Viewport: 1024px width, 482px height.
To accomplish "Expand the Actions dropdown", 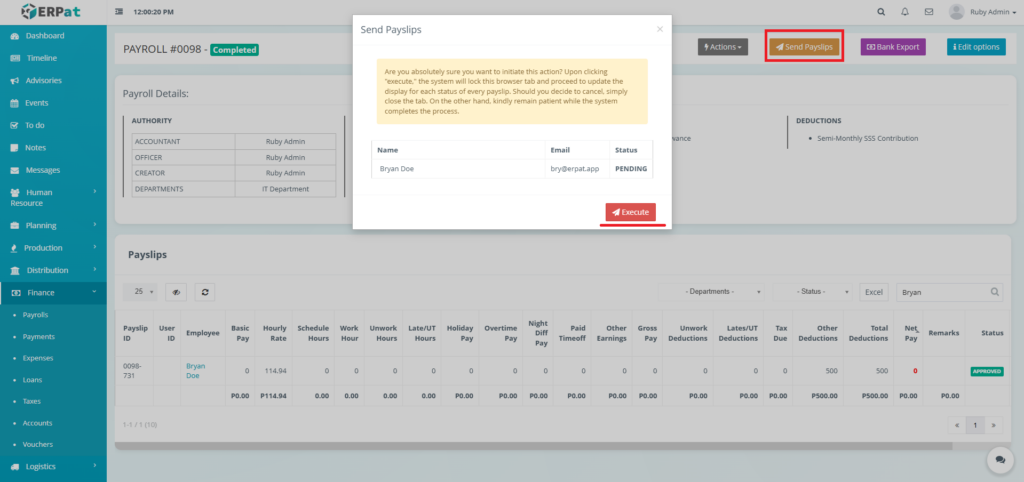I will click(722, 47).
